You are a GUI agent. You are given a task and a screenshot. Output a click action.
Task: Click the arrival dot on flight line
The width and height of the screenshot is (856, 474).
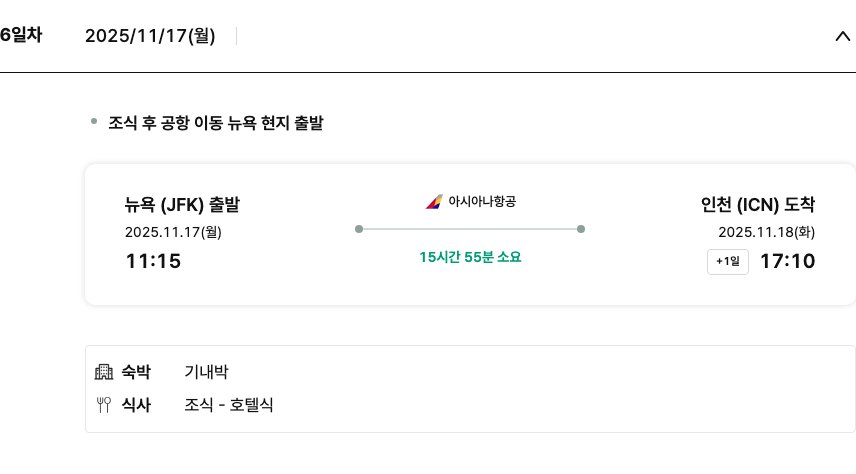click(581, 229)
